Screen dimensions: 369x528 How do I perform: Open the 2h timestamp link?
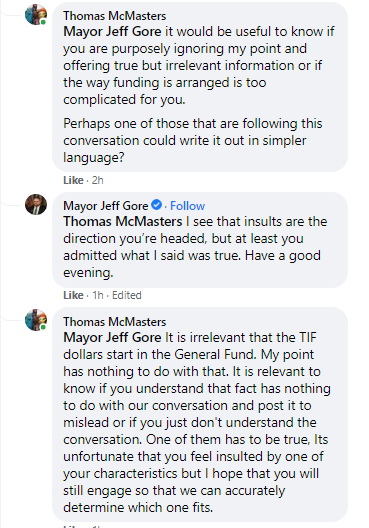point(98,180)
